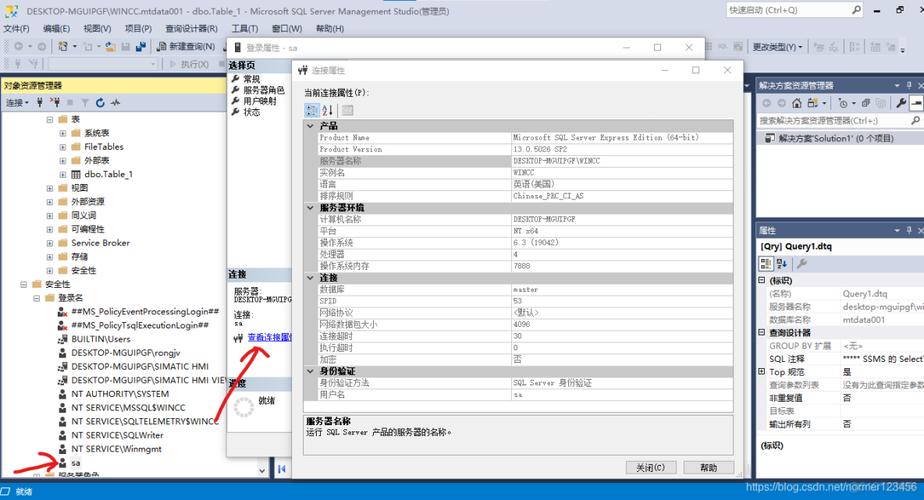
Task: Open the 视图(V) menu
Action: click(x=97, y=28)
